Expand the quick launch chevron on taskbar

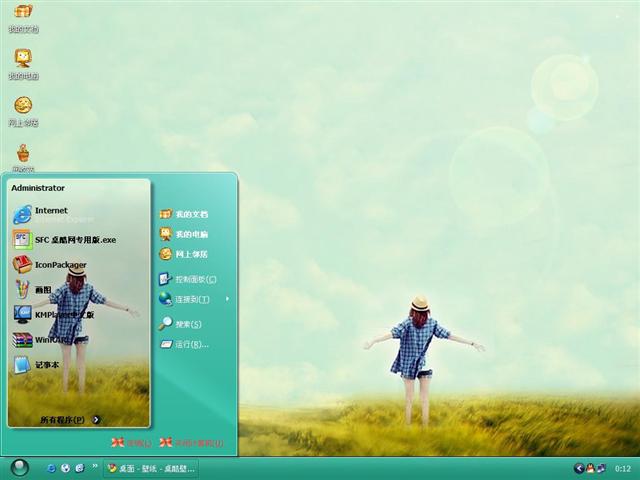click(95, 466)
